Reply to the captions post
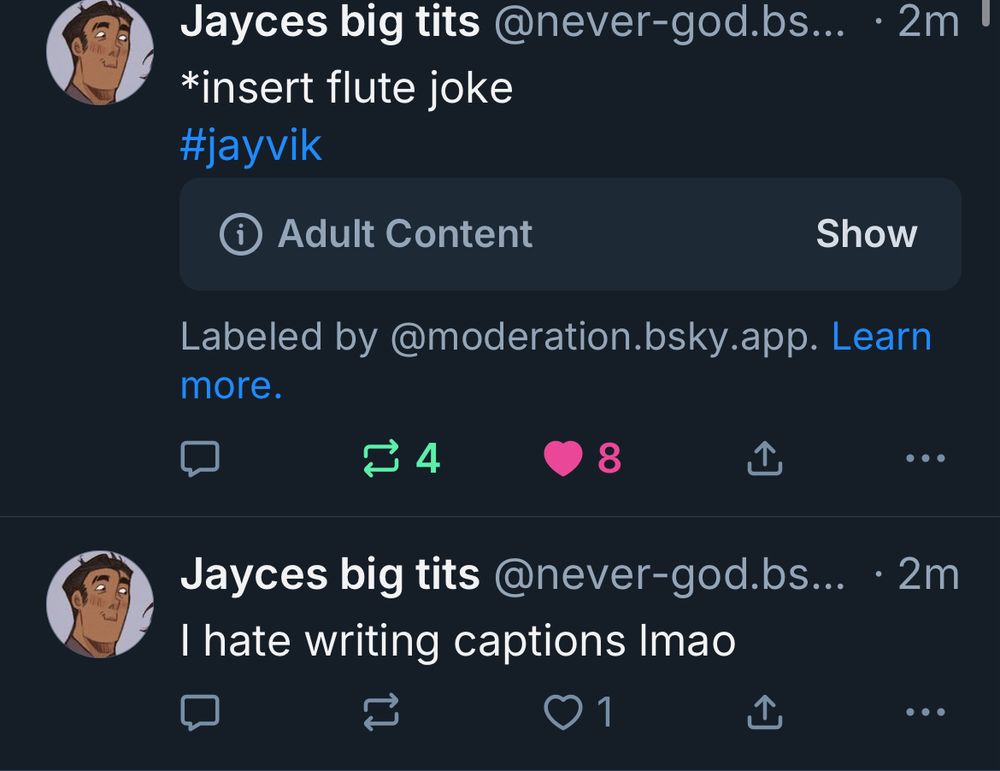 pyautogui.click(x=202, y=712)
